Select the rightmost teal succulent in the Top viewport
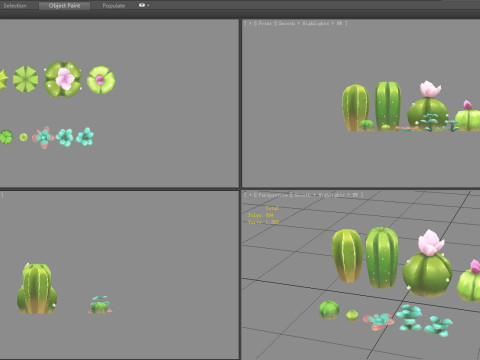This screenshot has width=480, height=360. click(x=85, y=137)
